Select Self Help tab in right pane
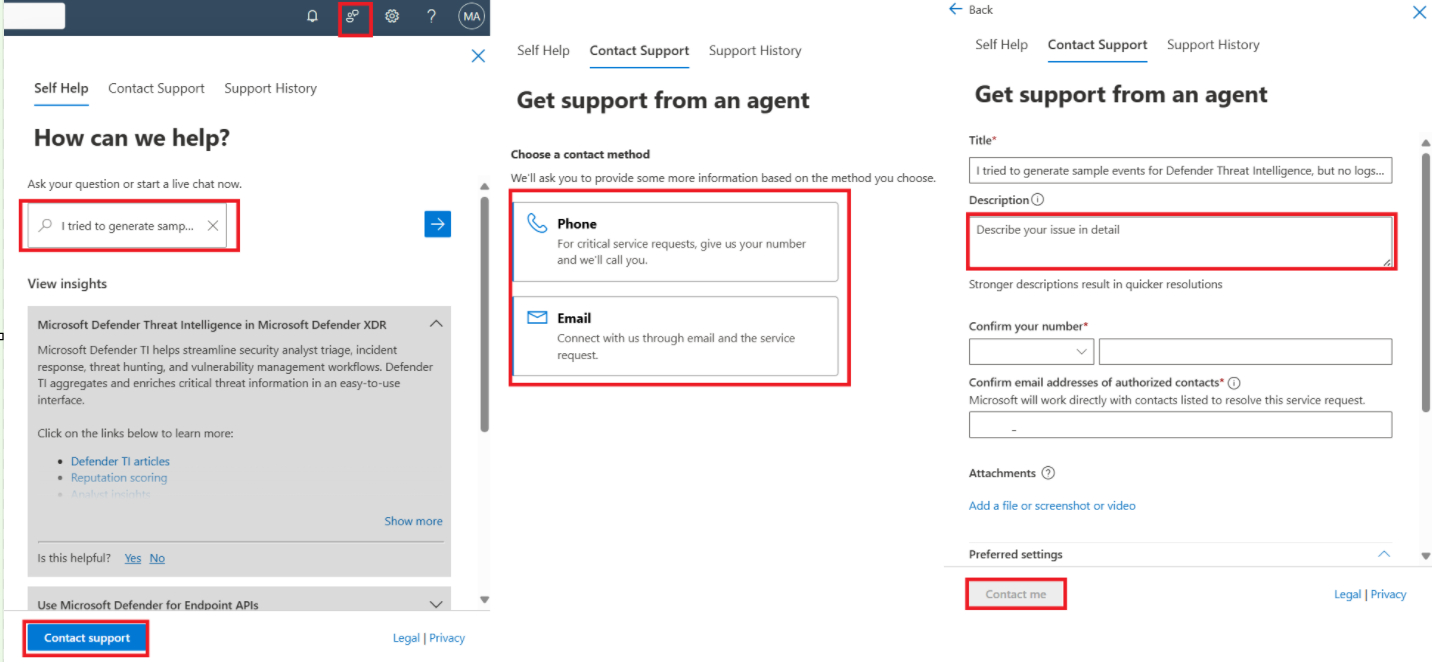This screenshot has height=662, width=1432. coord(1001,44)
